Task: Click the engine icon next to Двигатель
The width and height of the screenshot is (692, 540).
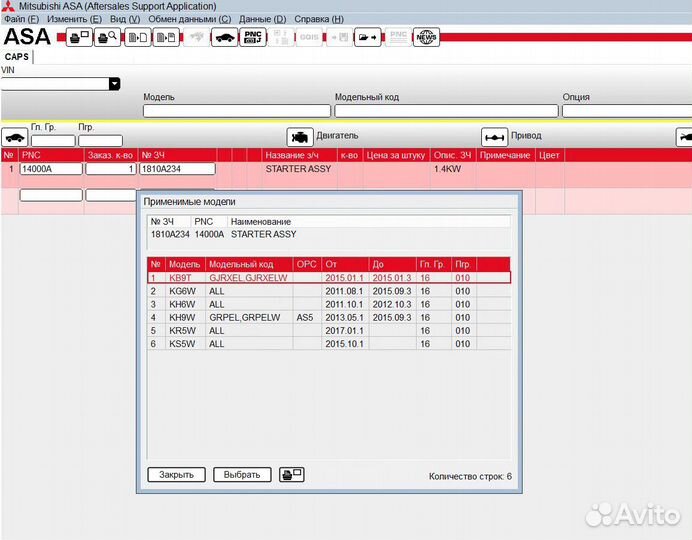Action: (x=299, y=137)
